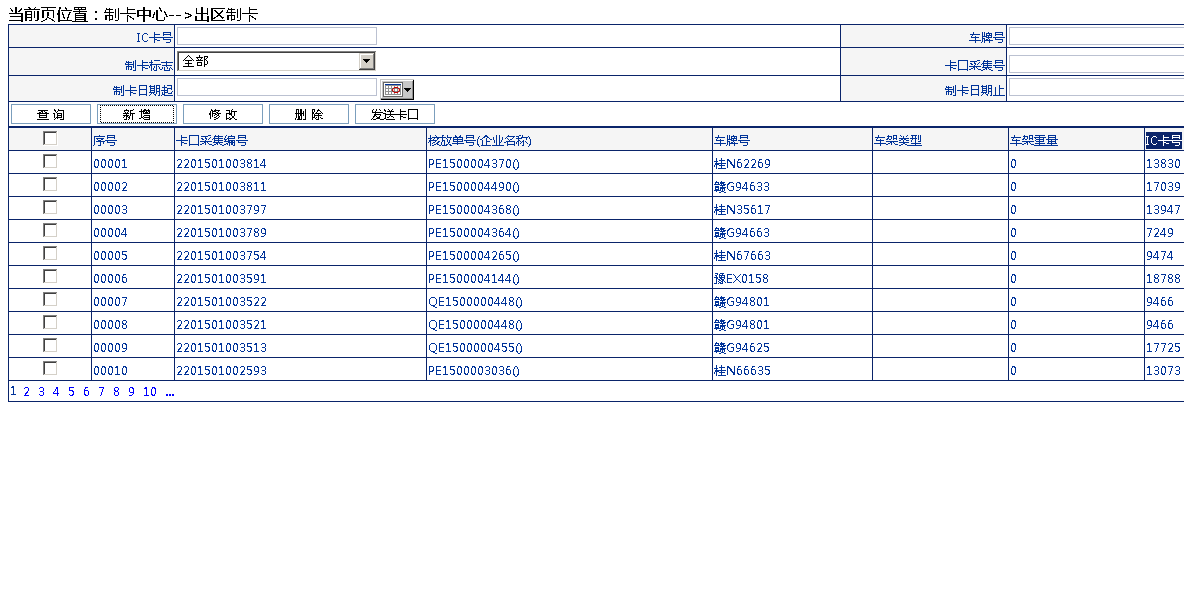1184x598 pixels.
Task: Click the highlighted IC卡号 column header
Action: (x=1164, y=140)
